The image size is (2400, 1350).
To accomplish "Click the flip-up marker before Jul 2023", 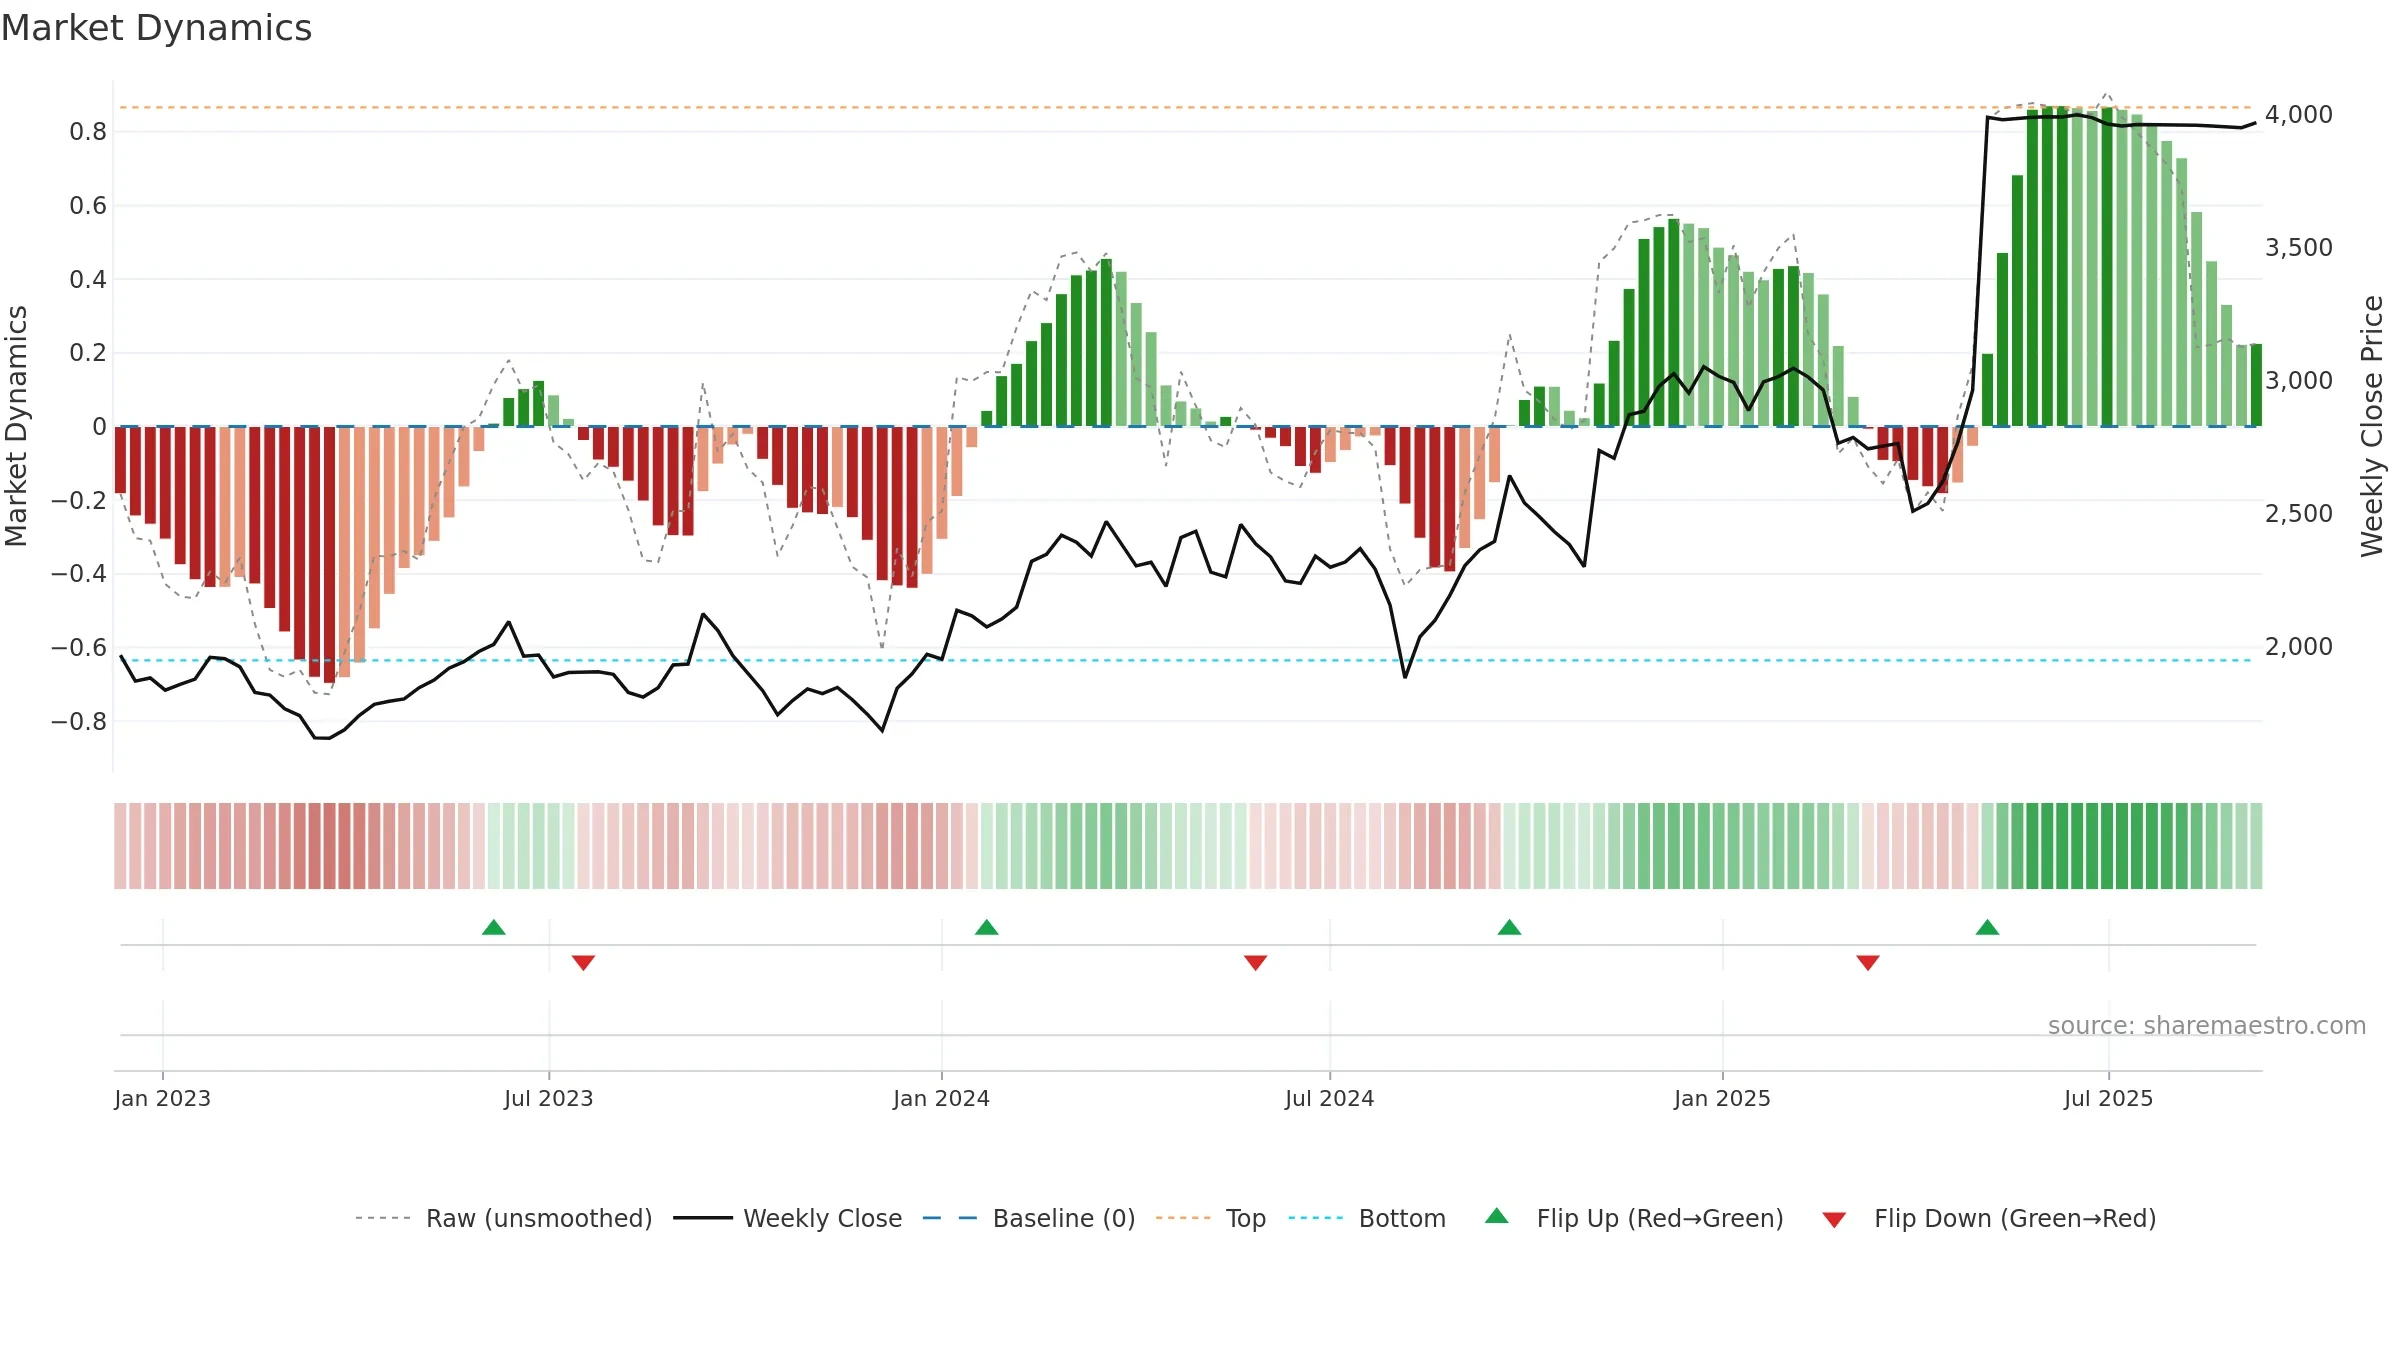I will click(494, 927).
